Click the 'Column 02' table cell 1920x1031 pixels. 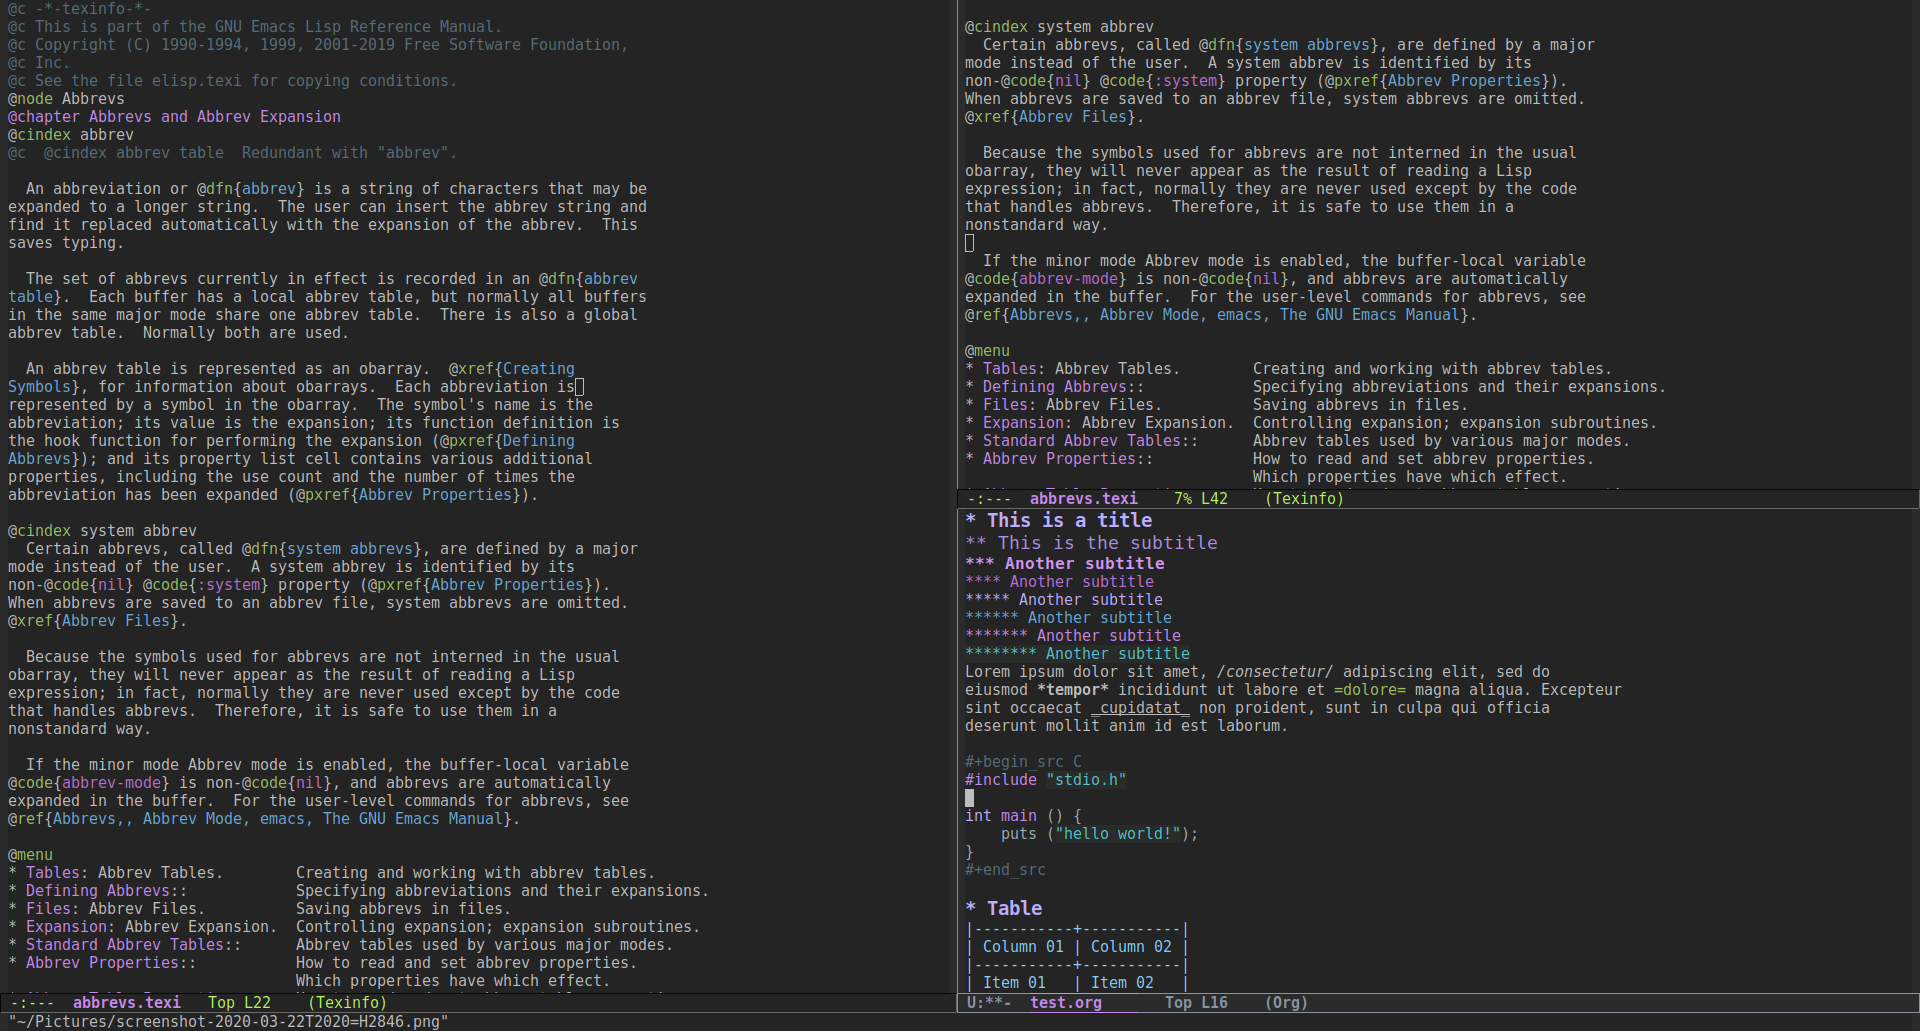1131,946
